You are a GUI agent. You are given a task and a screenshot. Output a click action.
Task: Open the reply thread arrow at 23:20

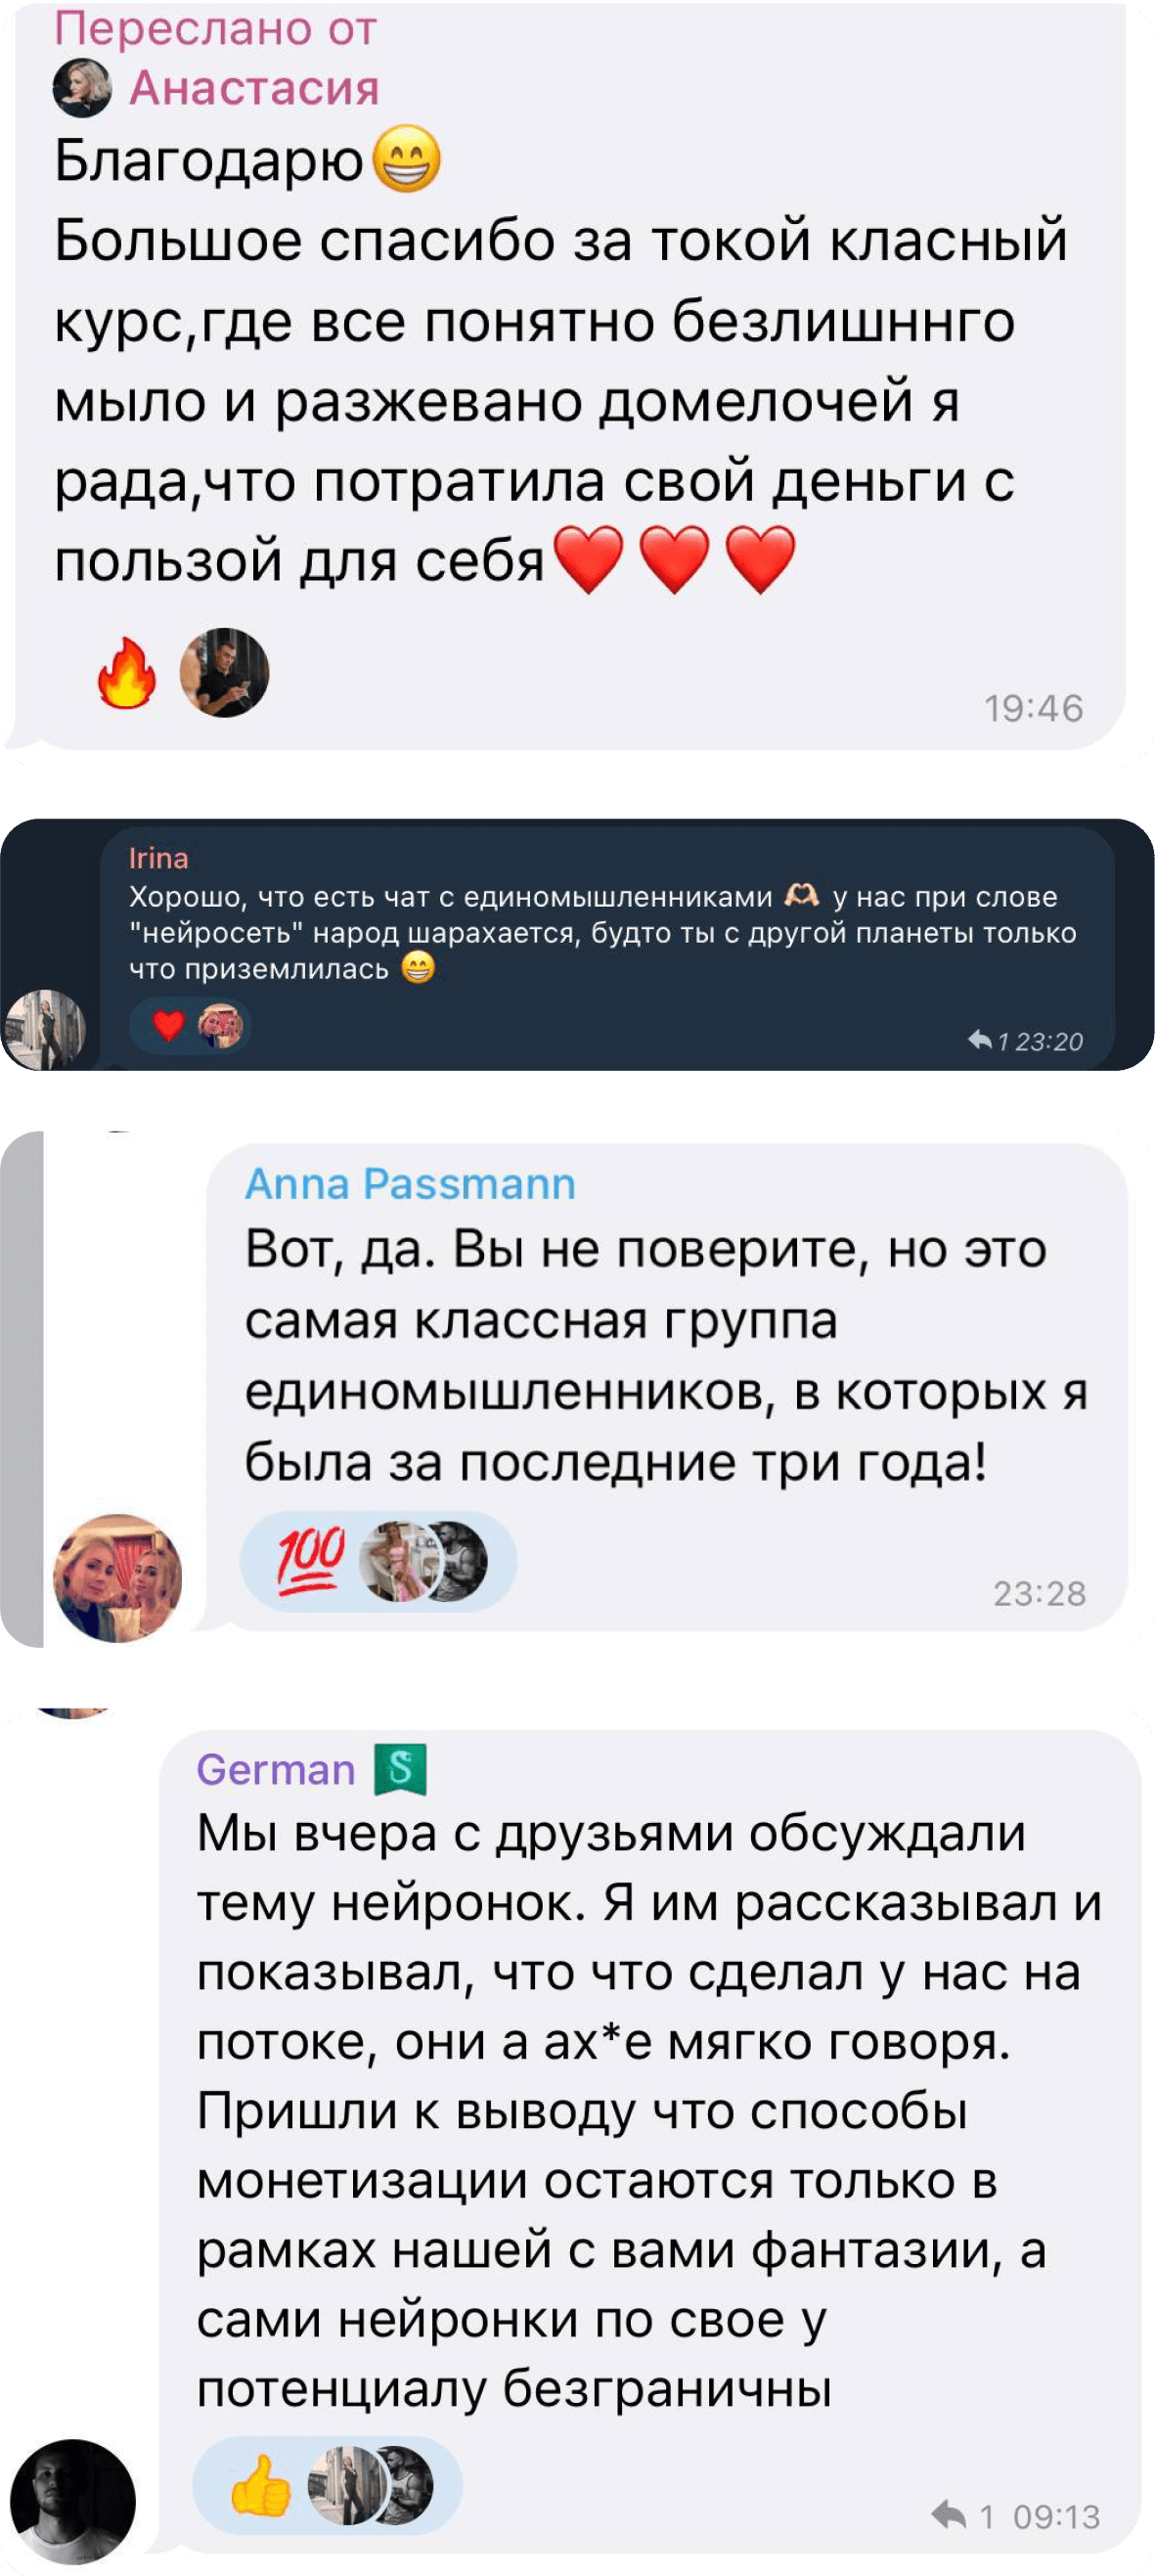pos(980,1041)
